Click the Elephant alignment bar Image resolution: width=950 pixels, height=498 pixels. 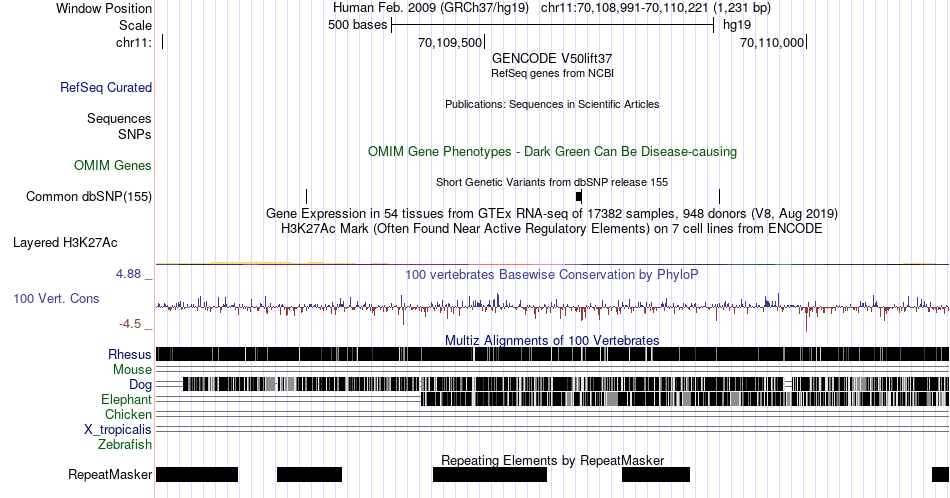(685, 399)
